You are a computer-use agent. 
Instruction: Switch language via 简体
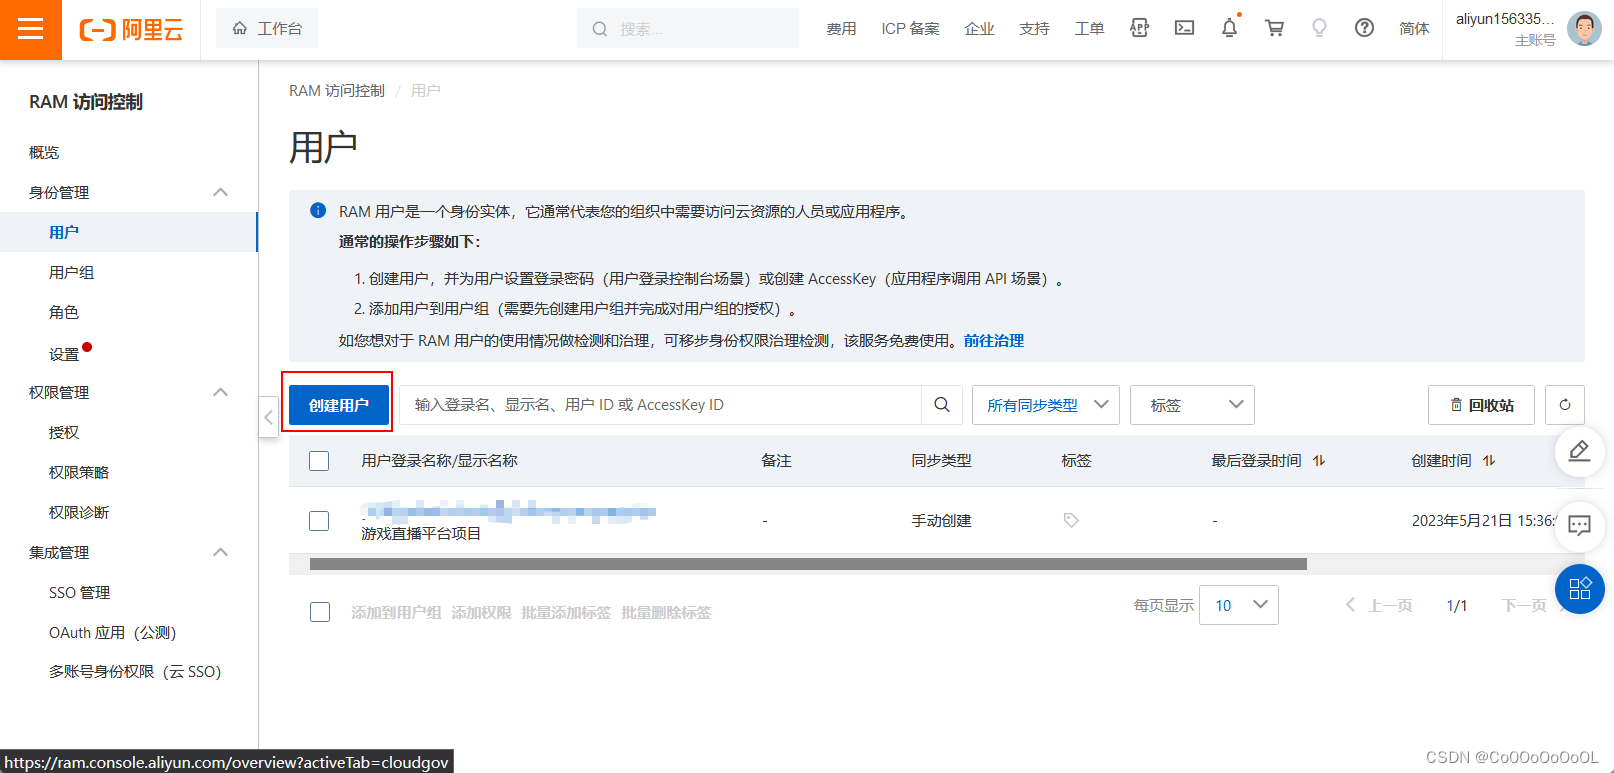click(1414, 29)
